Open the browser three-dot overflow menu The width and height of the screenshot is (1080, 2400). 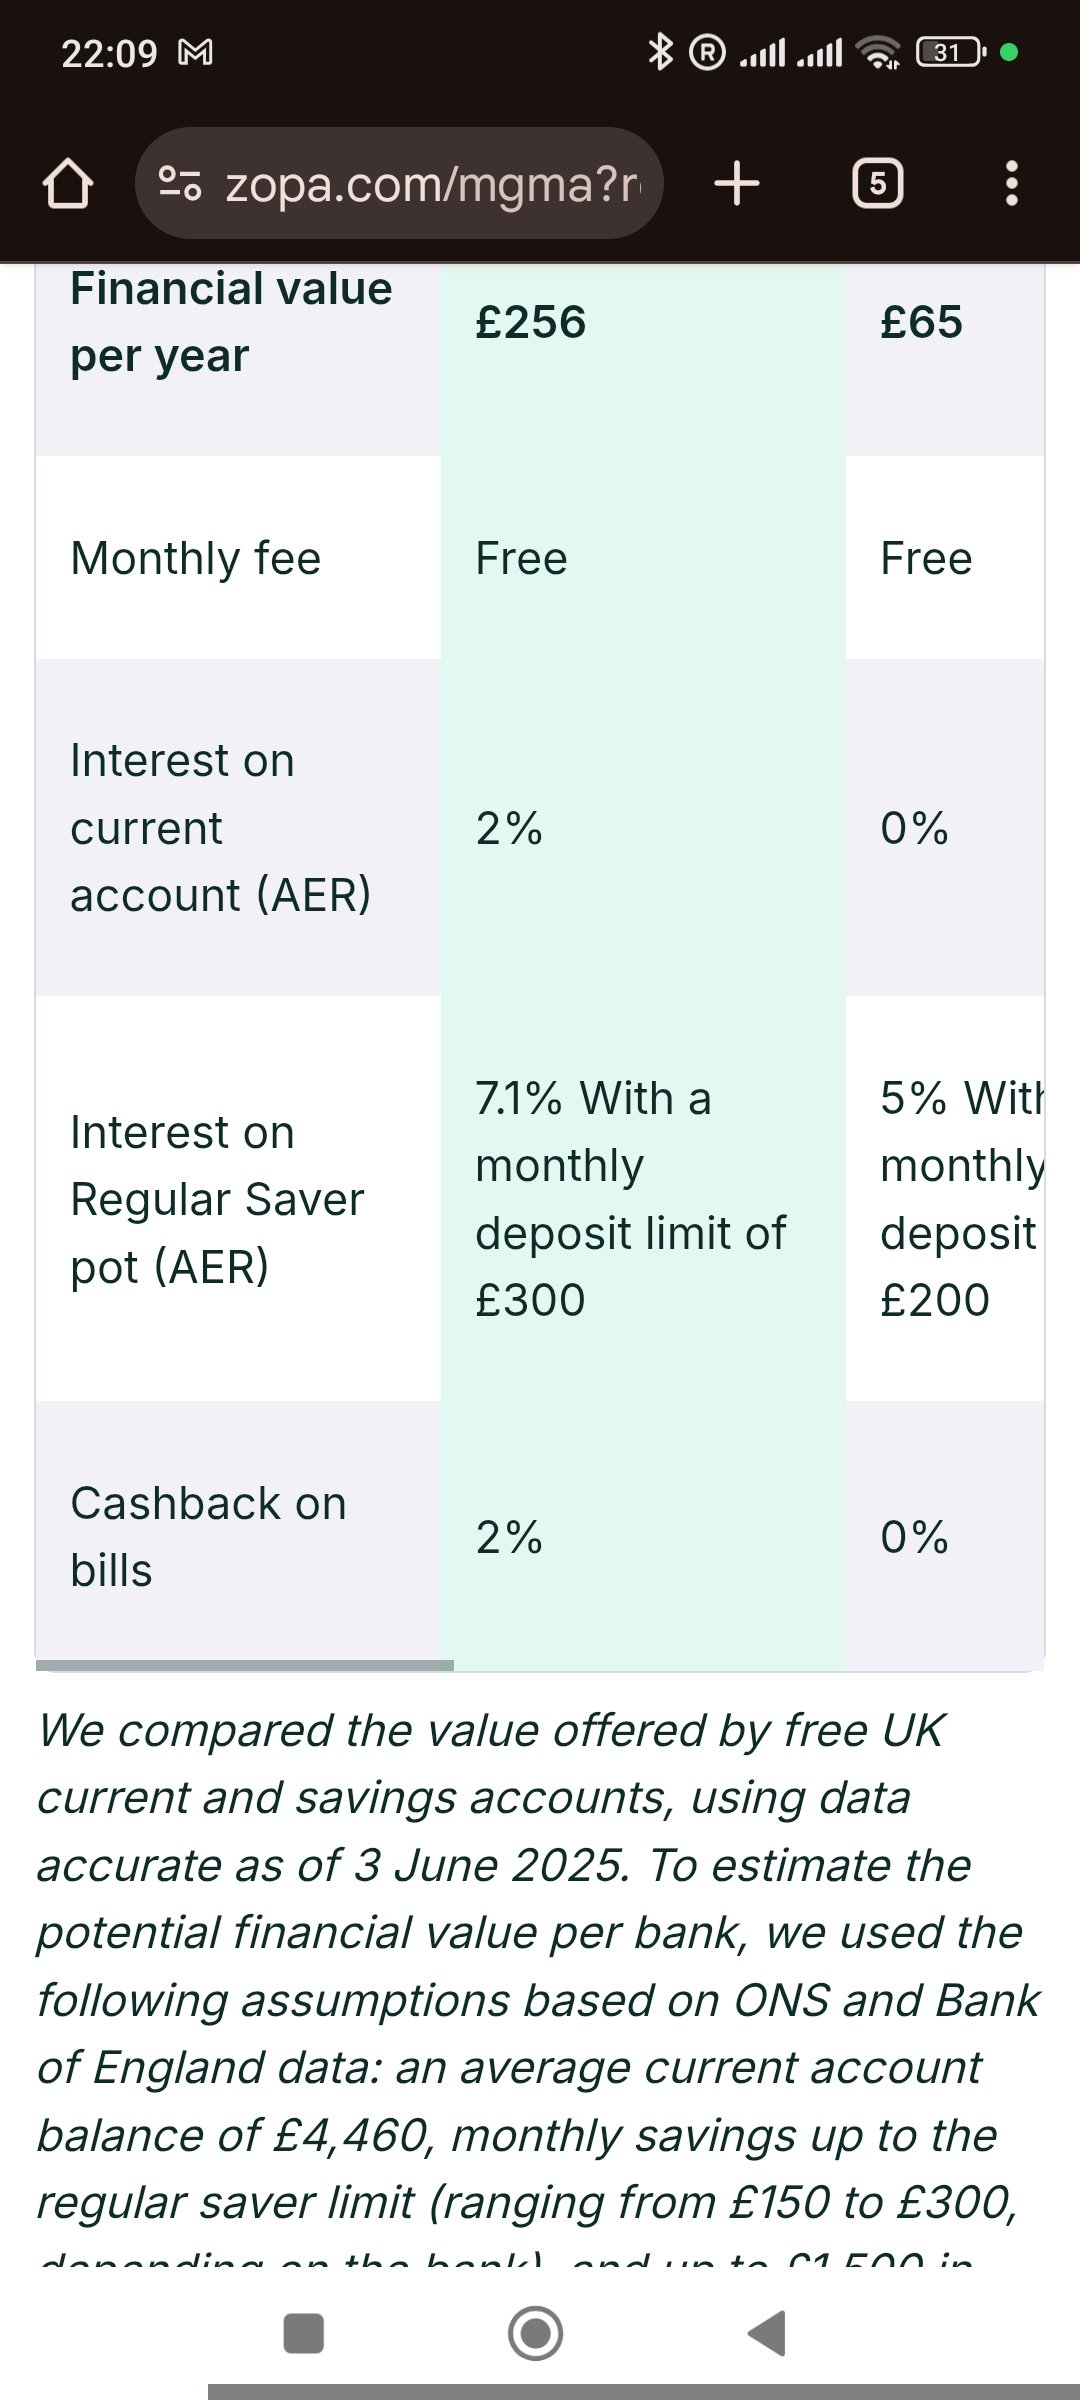click(1011, 184)
